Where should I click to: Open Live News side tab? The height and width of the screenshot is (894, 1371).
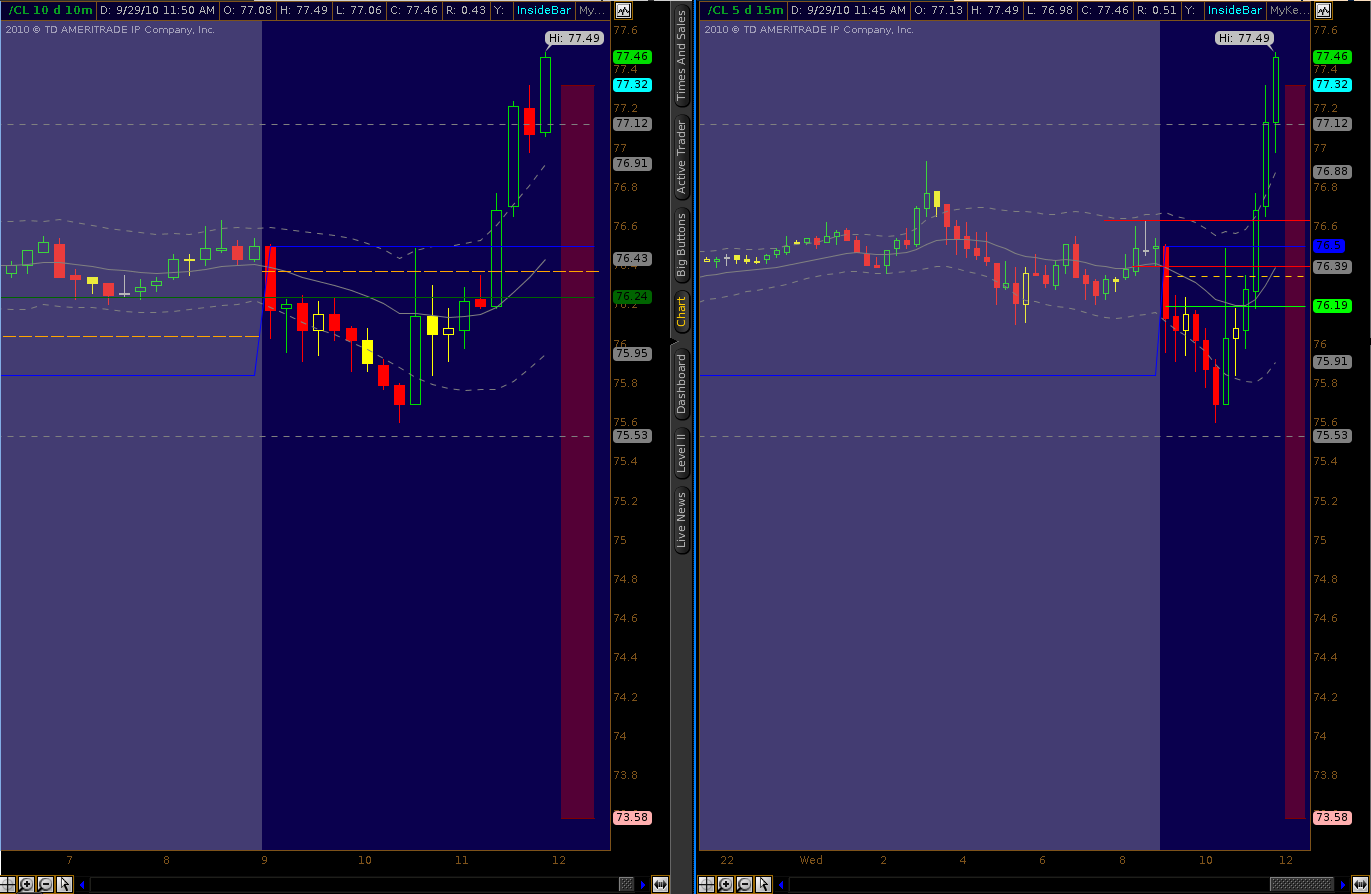682,520
